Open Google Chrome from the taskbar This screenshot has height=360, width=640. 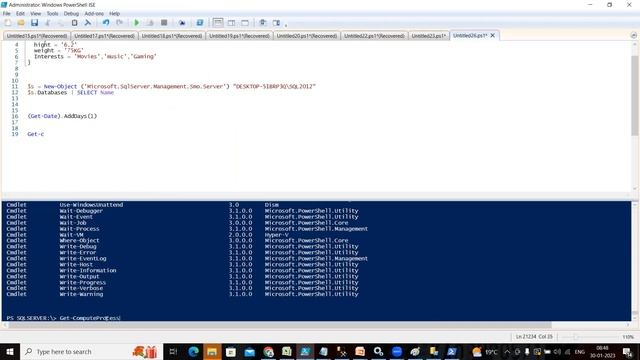268,351
